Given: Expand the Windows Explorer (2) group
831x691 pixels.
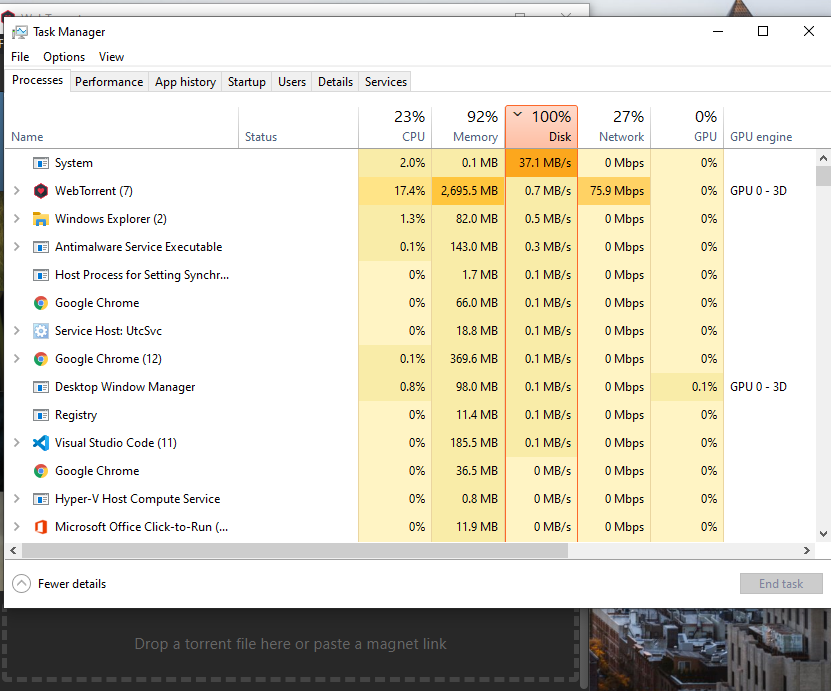Looking at the screenshot, I should [x=16, y=219].
